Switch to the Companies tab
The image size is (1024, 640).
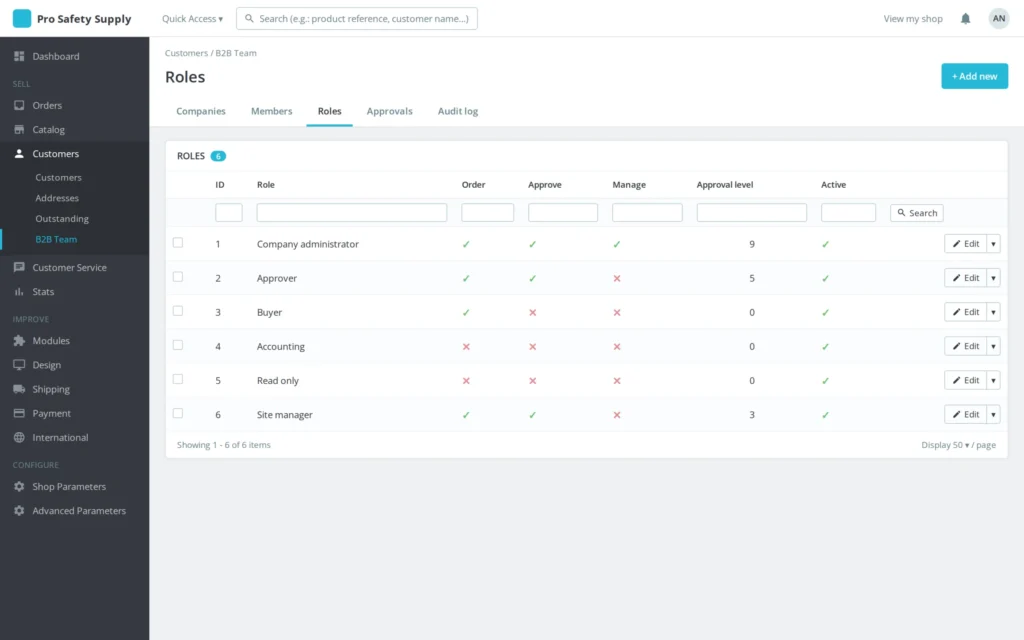pyautogui.click(x=200, y=111)
